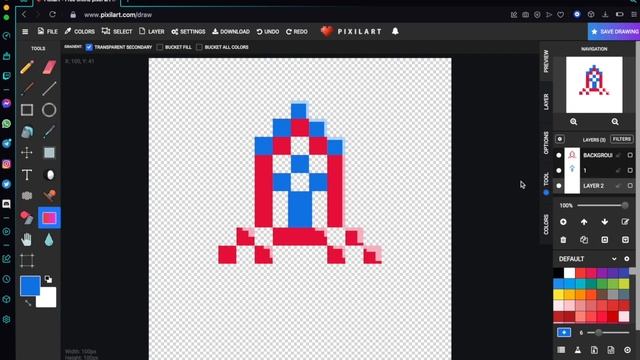Expand the DEFAULT palette dropdown
Screen dimensions: 640x360
(x=614, y=259)
